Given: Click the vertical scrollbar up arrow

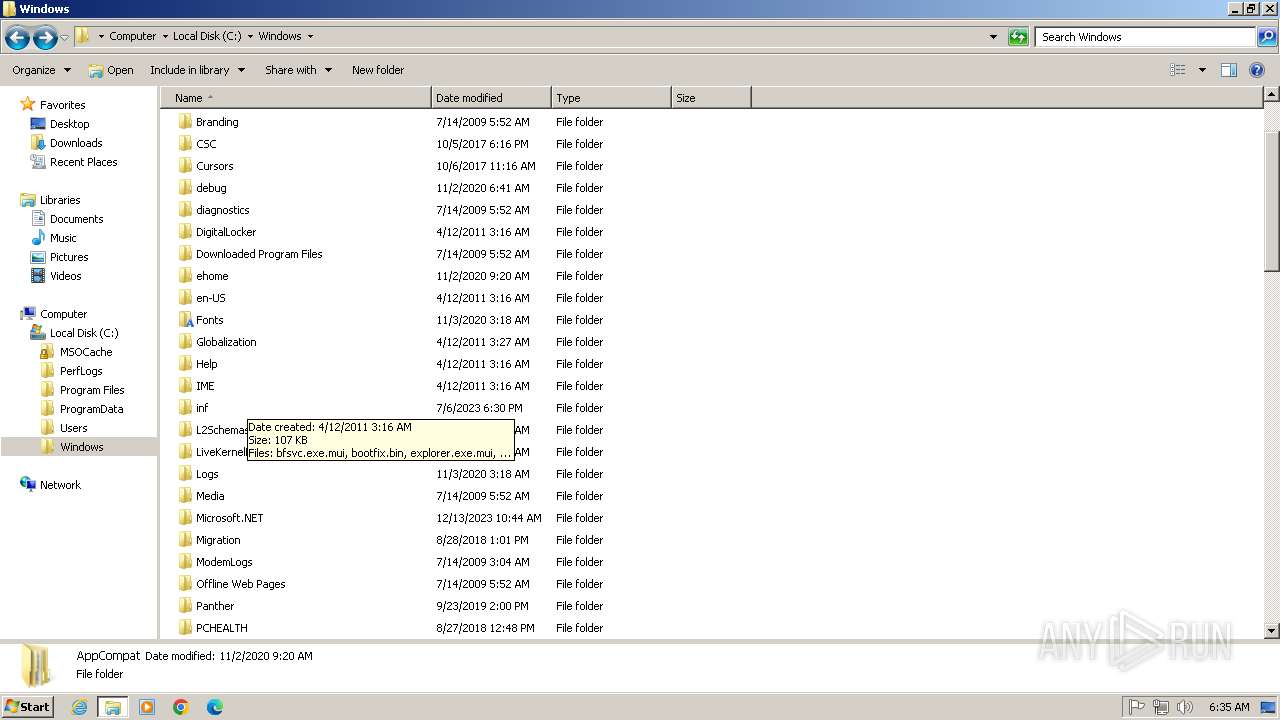Looking at the screenshot, I should pyautogui.click(x=1272, y=94).
